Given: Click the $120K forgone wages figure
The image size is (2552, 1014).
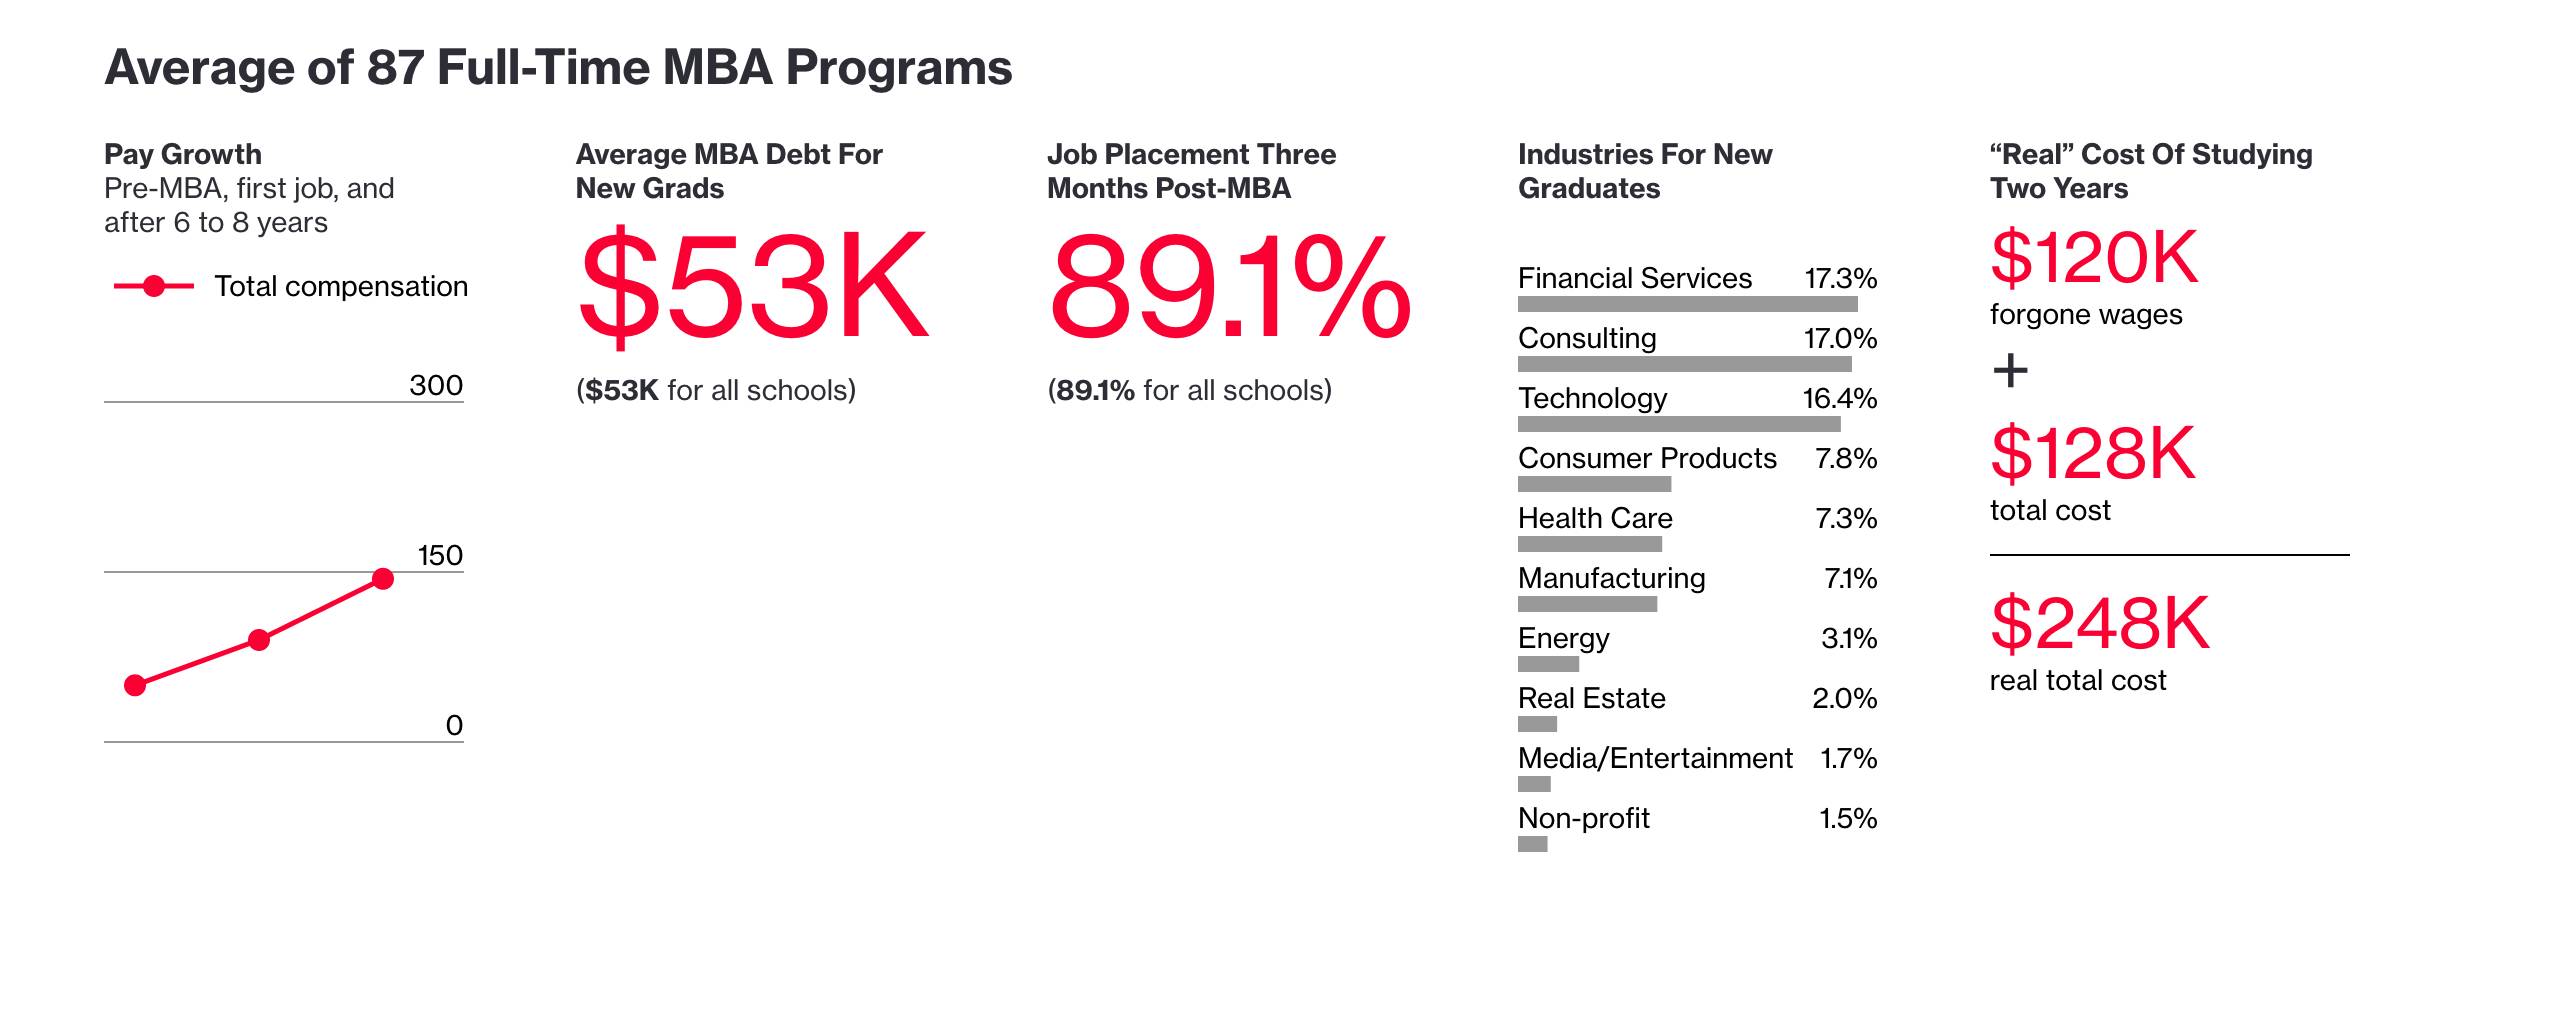Looking at the screenshot, I should click(2094, 257).
